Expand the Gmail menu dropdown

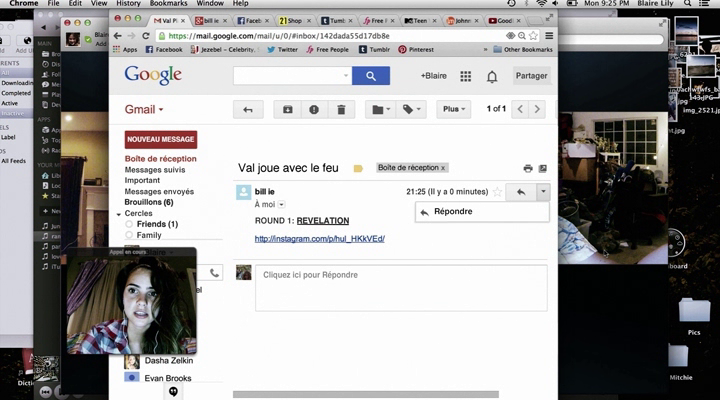click(144, 109)
